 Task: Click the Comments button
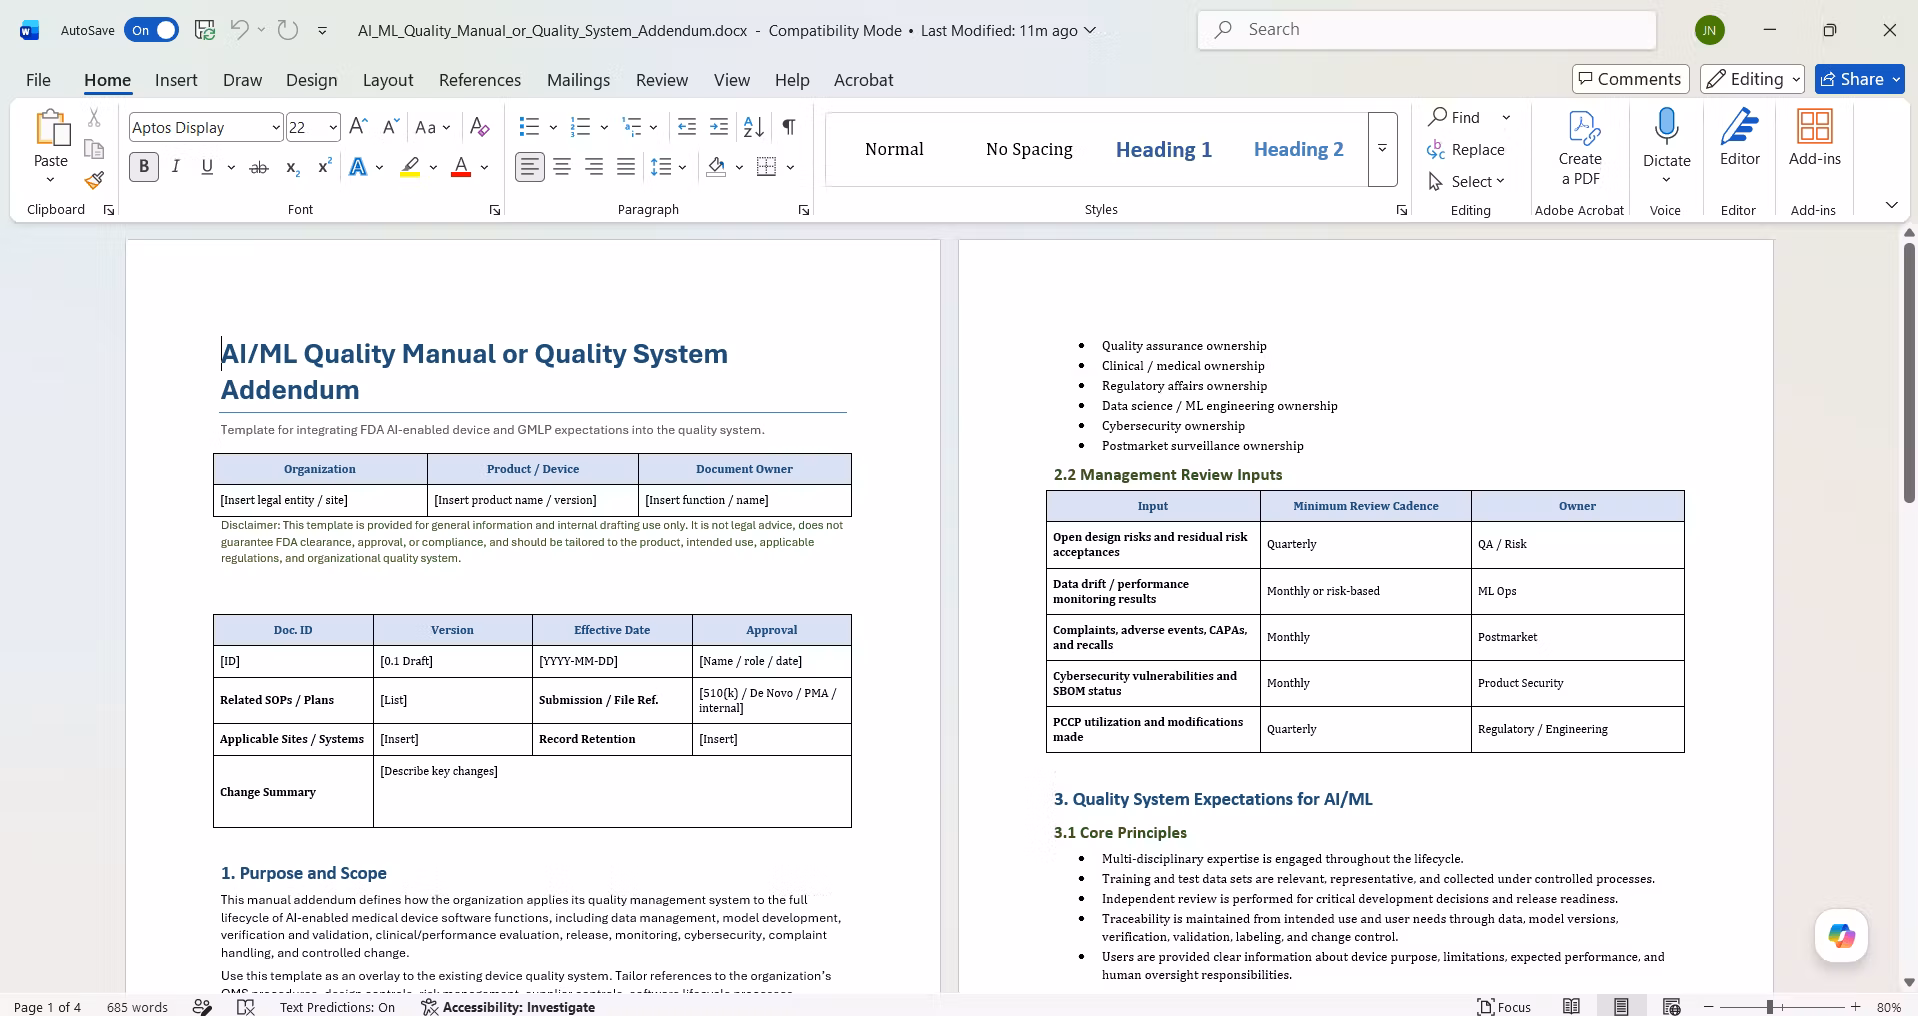[x=1630, y=79]
